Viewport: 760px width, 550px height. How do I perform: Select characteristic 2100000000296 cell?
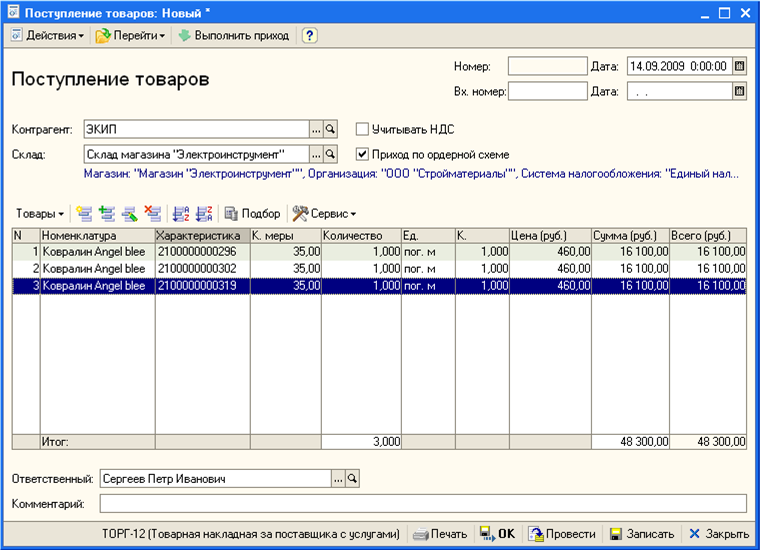pyautogui.click(x=203, y=252)
